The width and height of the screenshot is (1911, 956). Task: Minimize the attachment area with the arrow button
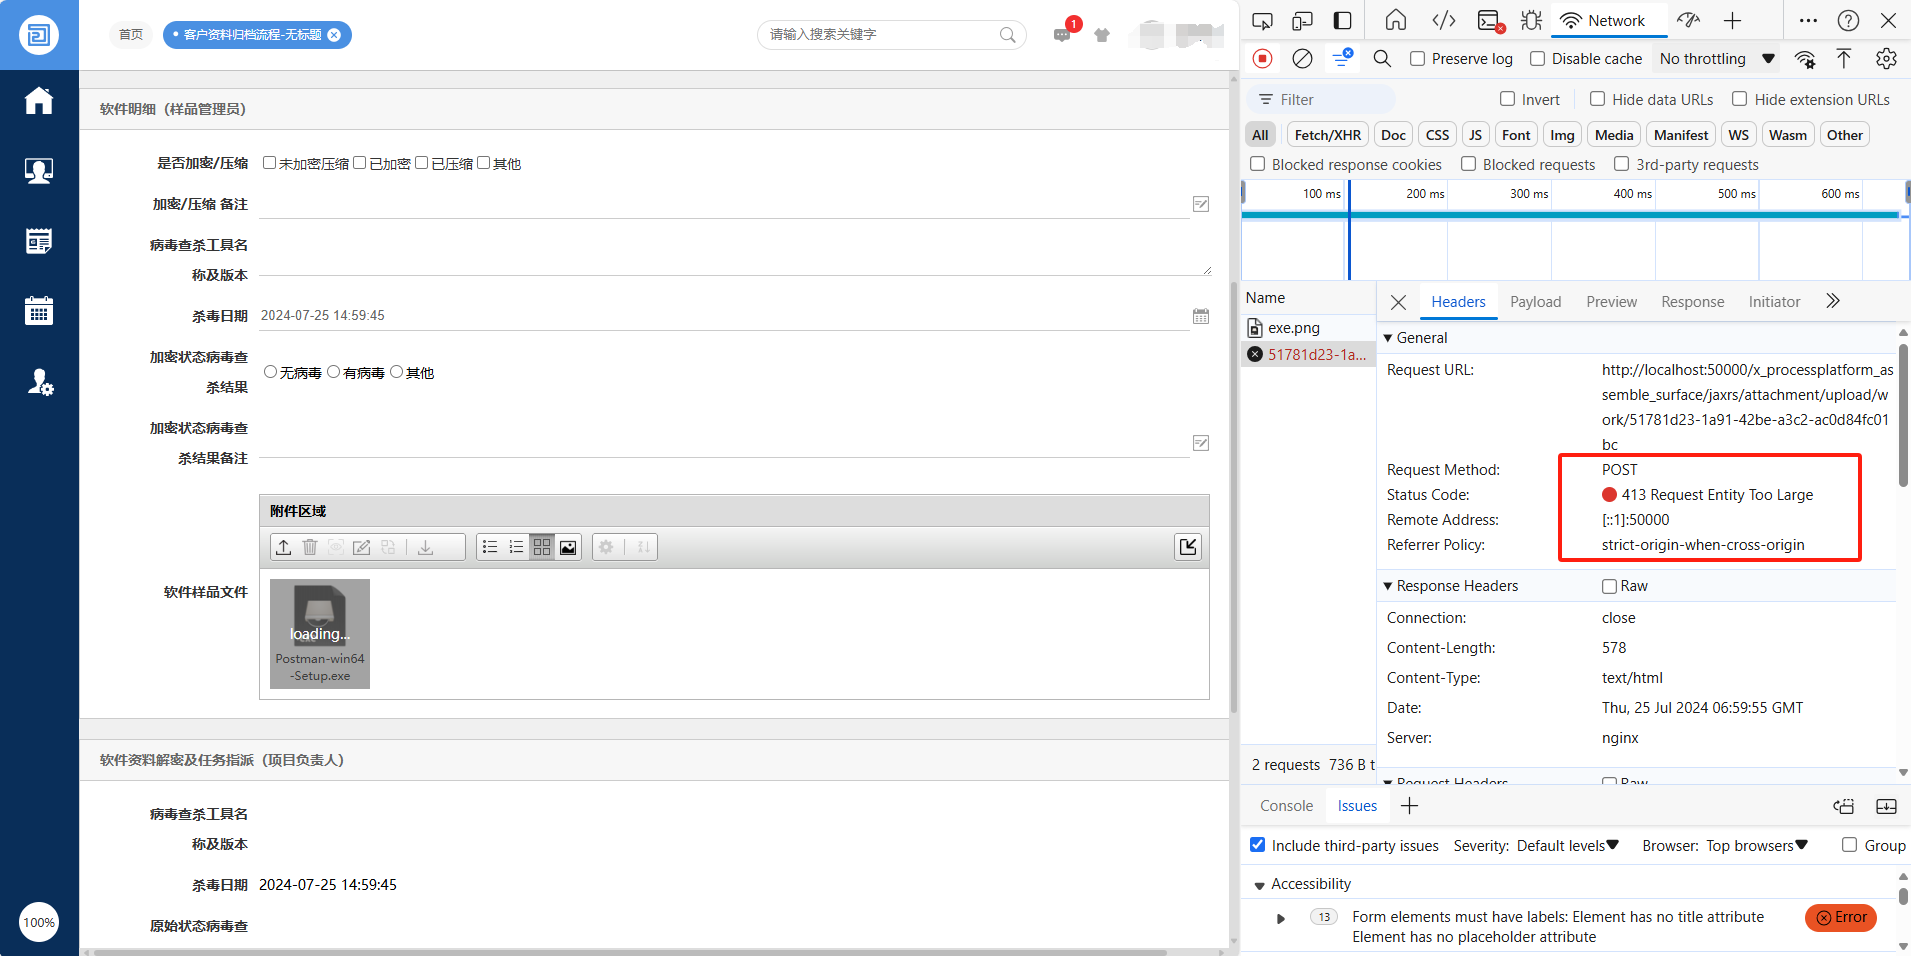[1188, 546]
